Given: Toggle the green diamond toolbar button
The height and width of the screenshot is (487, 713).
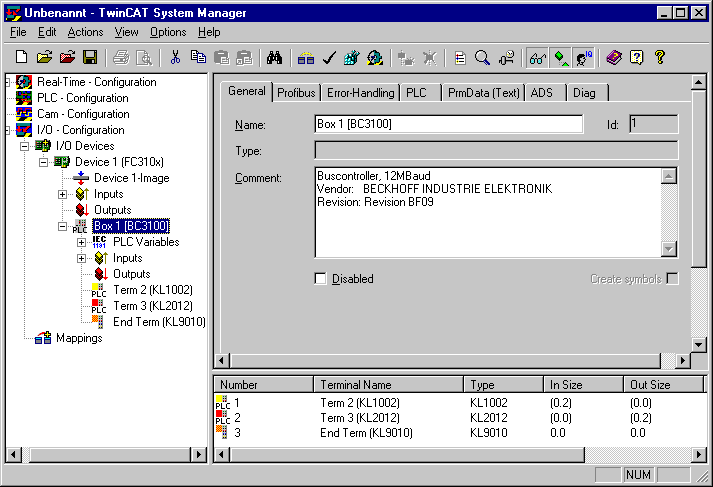Looking at the screenshot, I should click(x=561, y=58).
